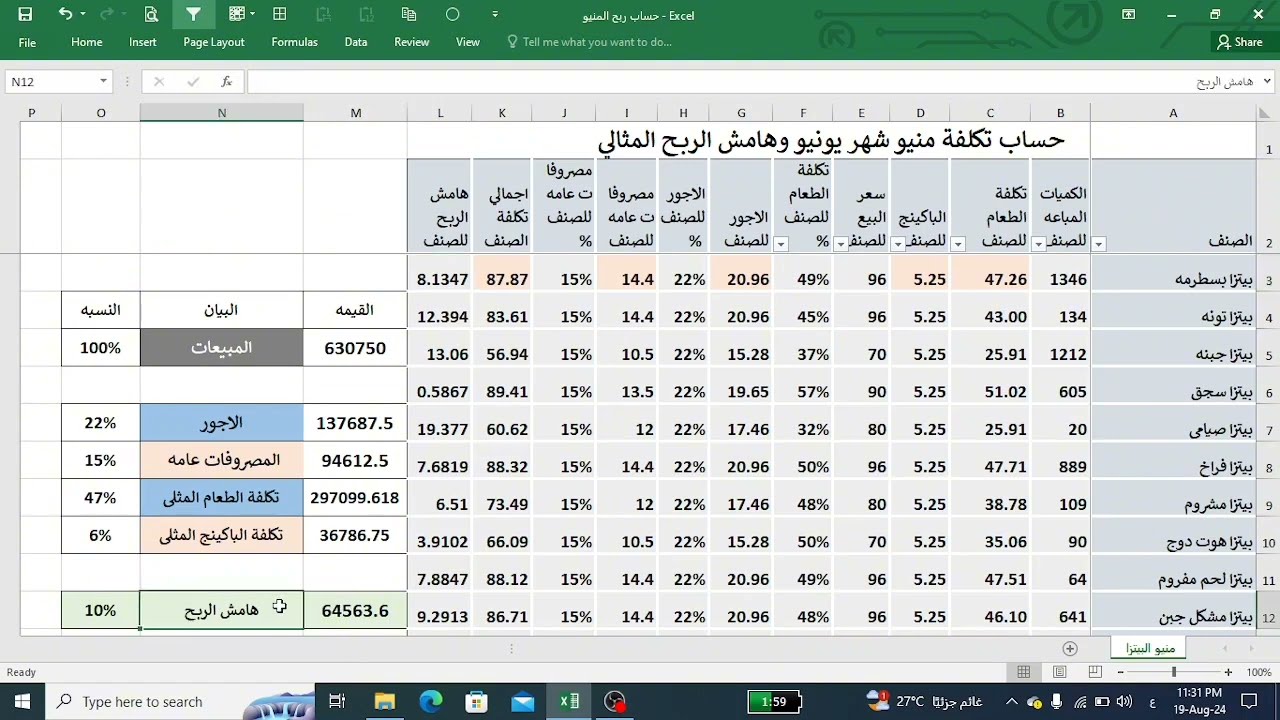The height and width of the screenshot is (720, 1280).
Task: Click the Print Preview icon
Action: click(x=151, y=14)
